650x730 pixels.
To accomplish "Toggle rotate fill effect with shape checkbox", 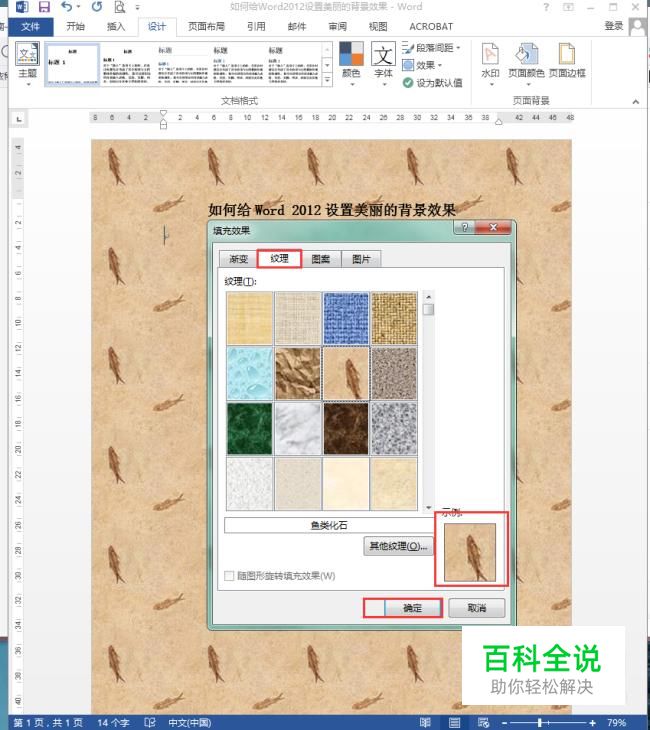I will tap(229, 576).
